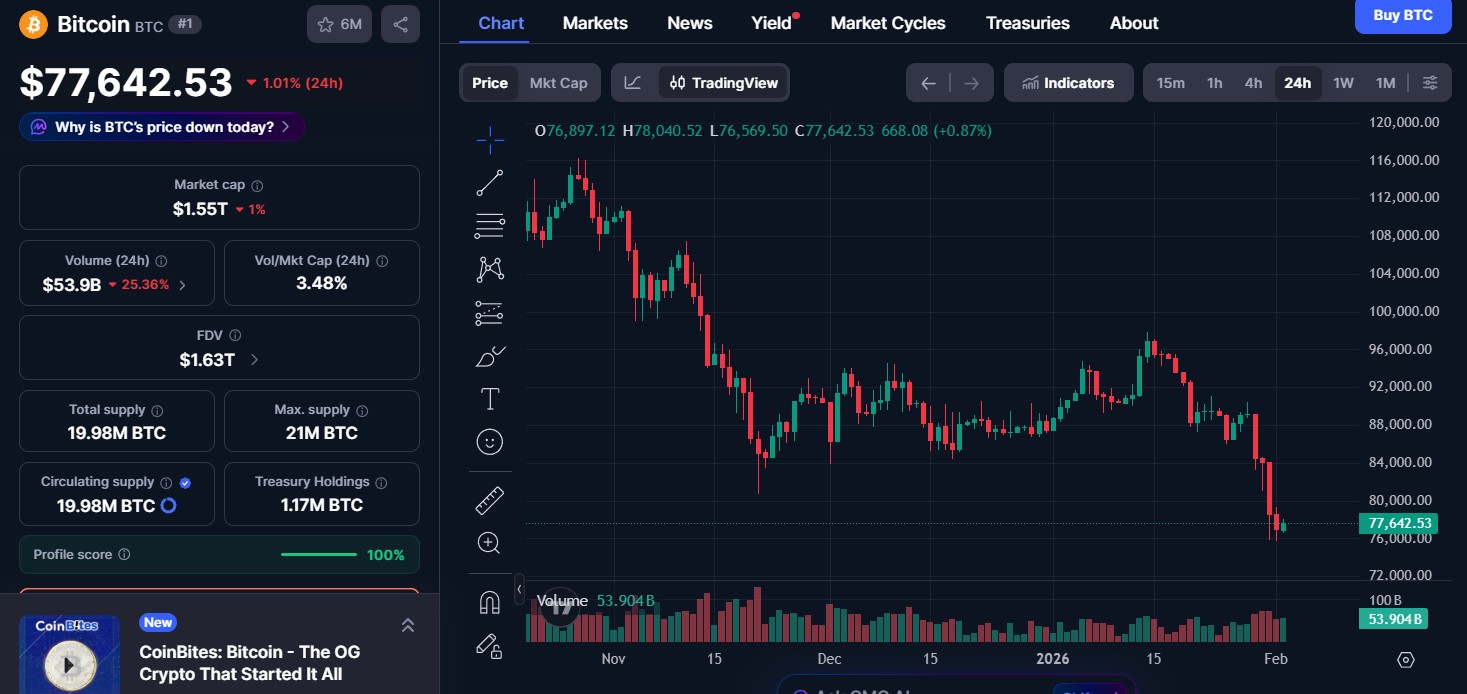The width and height of the screenshot is (1467, 694).
Task: Select the brush drawing tool
Action: click(489, 356)
